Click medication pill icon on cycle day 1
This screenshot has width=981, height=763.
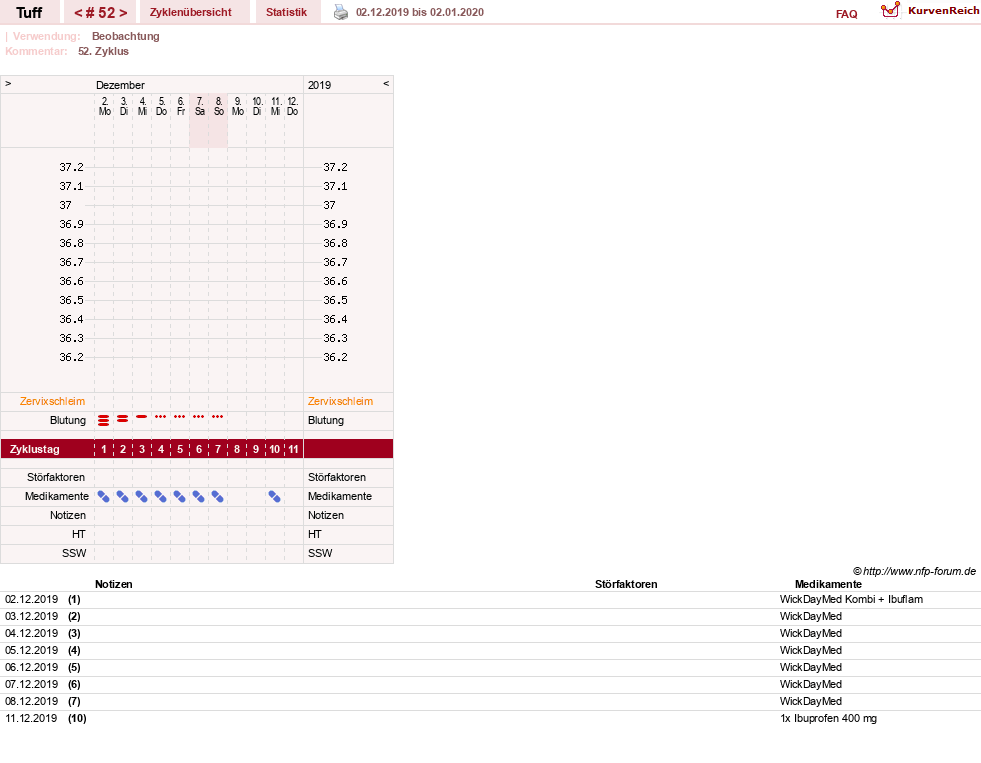[104, 497]
